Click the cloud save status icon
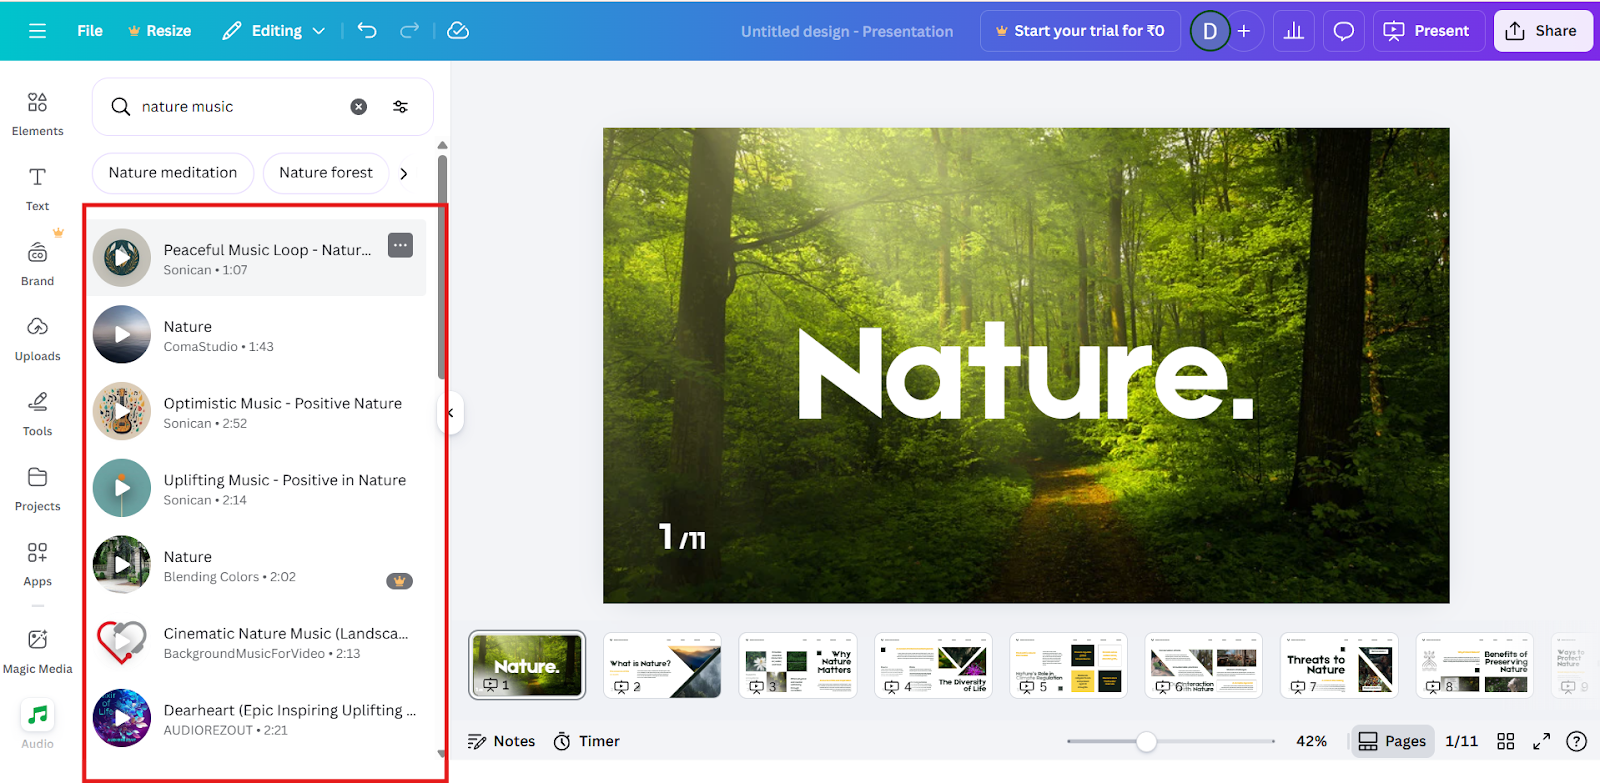The image size is (1600, 783). (458, 31)
